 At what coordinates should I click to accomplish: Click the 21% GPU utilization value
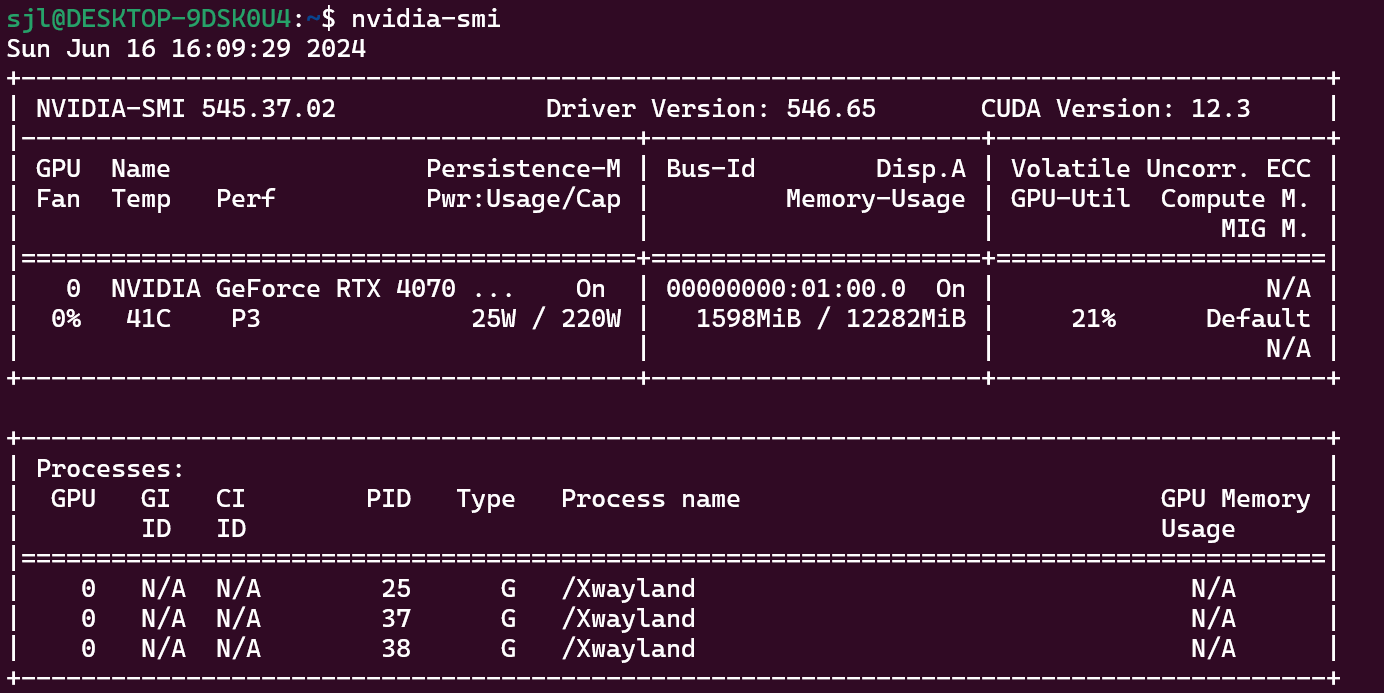click(1093, 319)
